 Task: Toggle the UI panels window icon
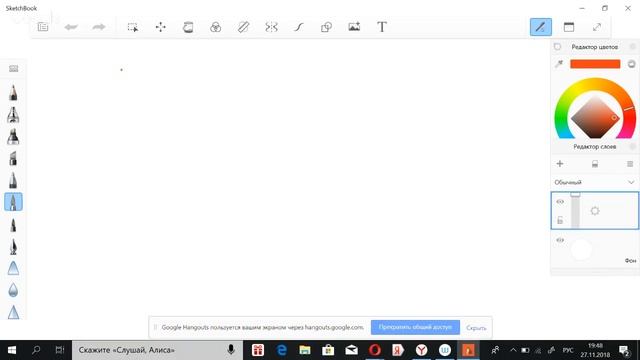click(x=569, y=27)
